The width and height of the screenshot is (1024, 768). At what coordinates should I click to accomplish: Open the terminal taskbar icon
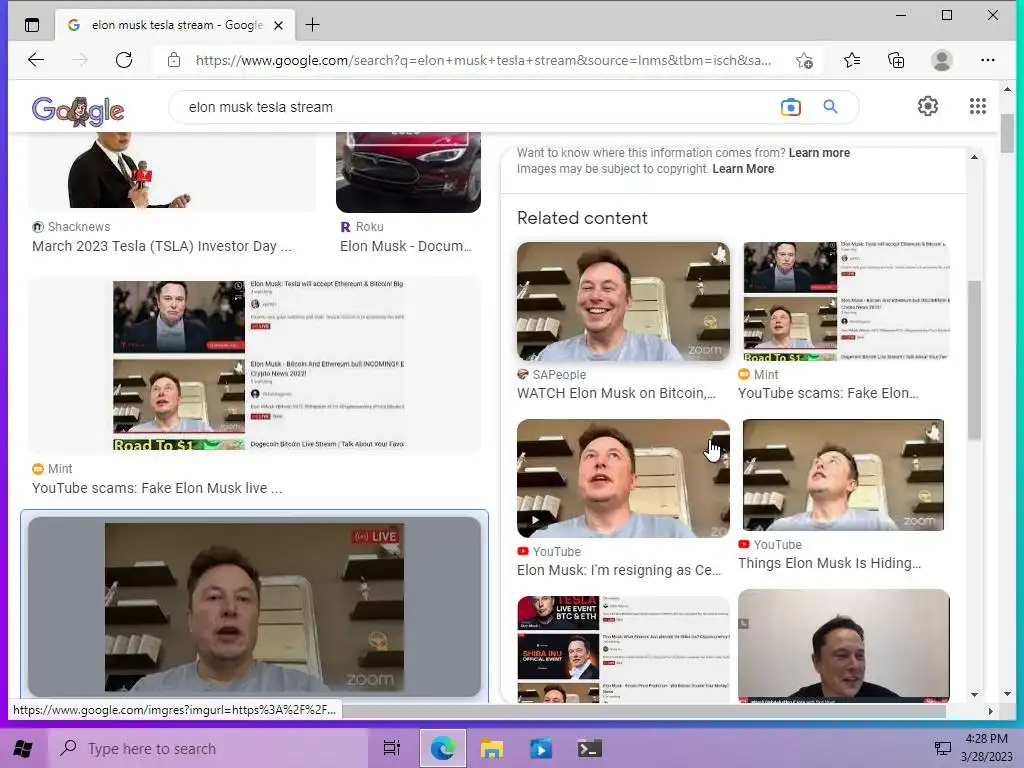click(589, 748)
